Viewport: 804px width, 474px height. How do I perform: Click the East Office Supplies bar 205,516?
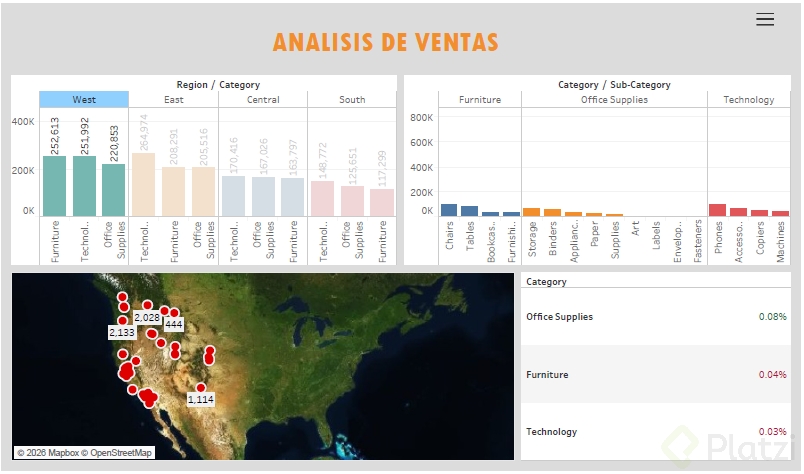pos(204,192)
